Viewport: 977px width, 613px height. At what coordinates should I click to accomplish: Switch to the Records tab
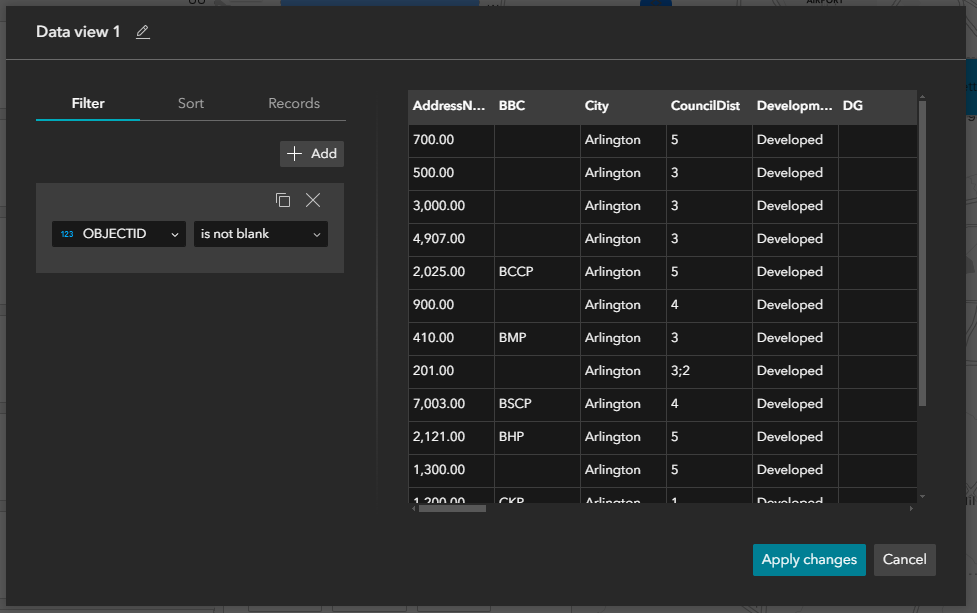tap(293, 102)
